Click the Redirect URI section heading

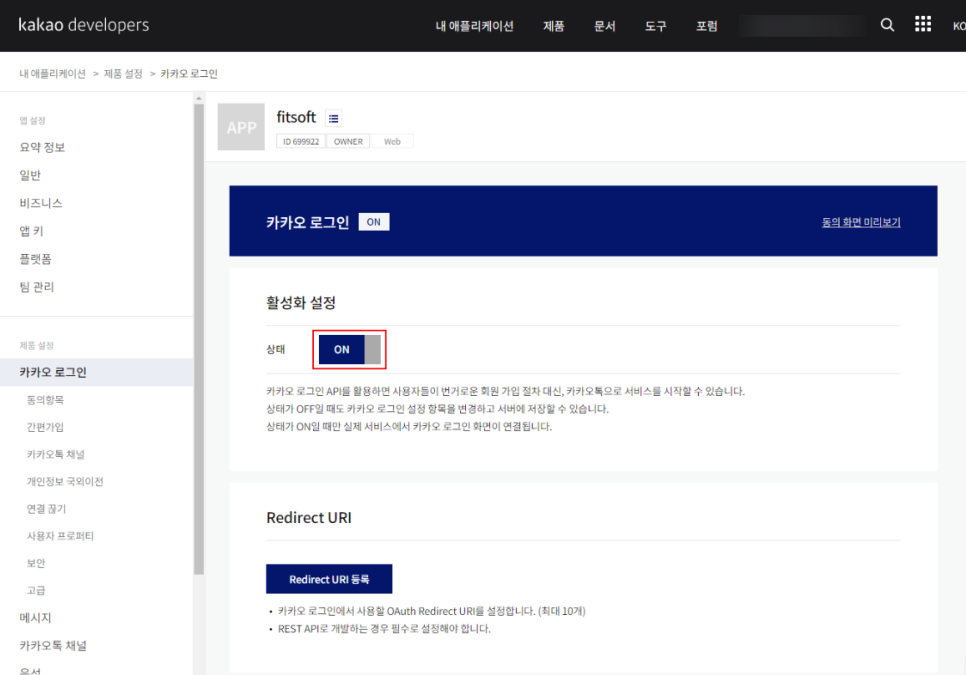(309, 517)
